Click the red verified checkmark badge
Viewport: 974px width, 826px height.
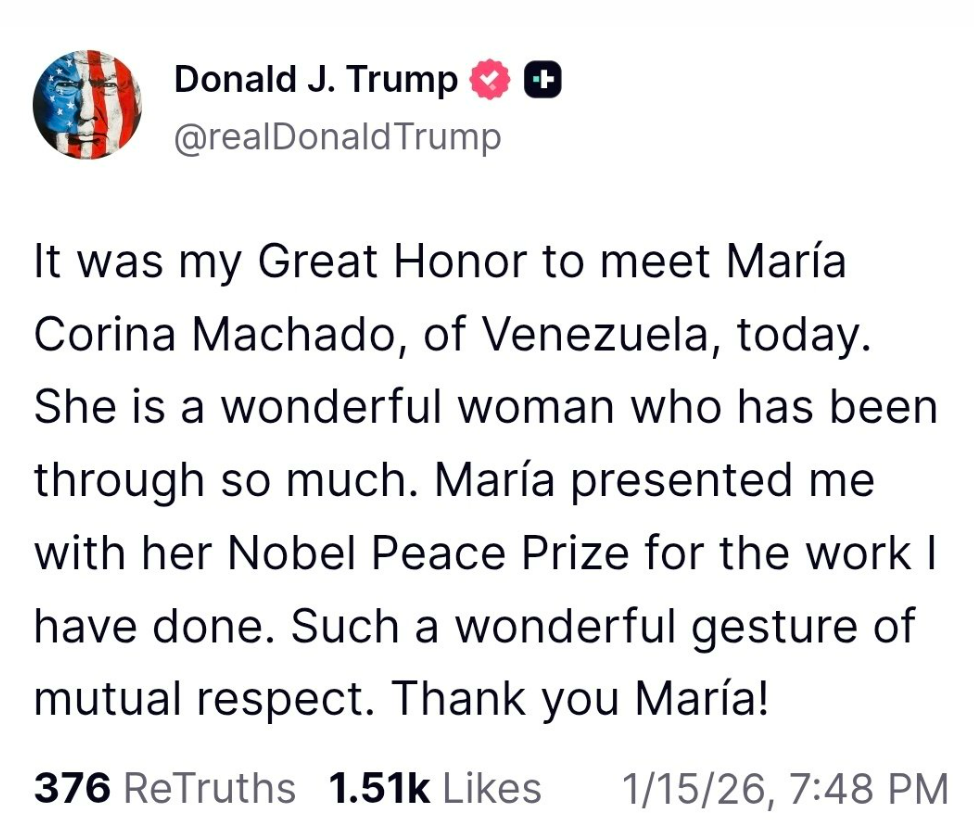(x=491, y=81)
